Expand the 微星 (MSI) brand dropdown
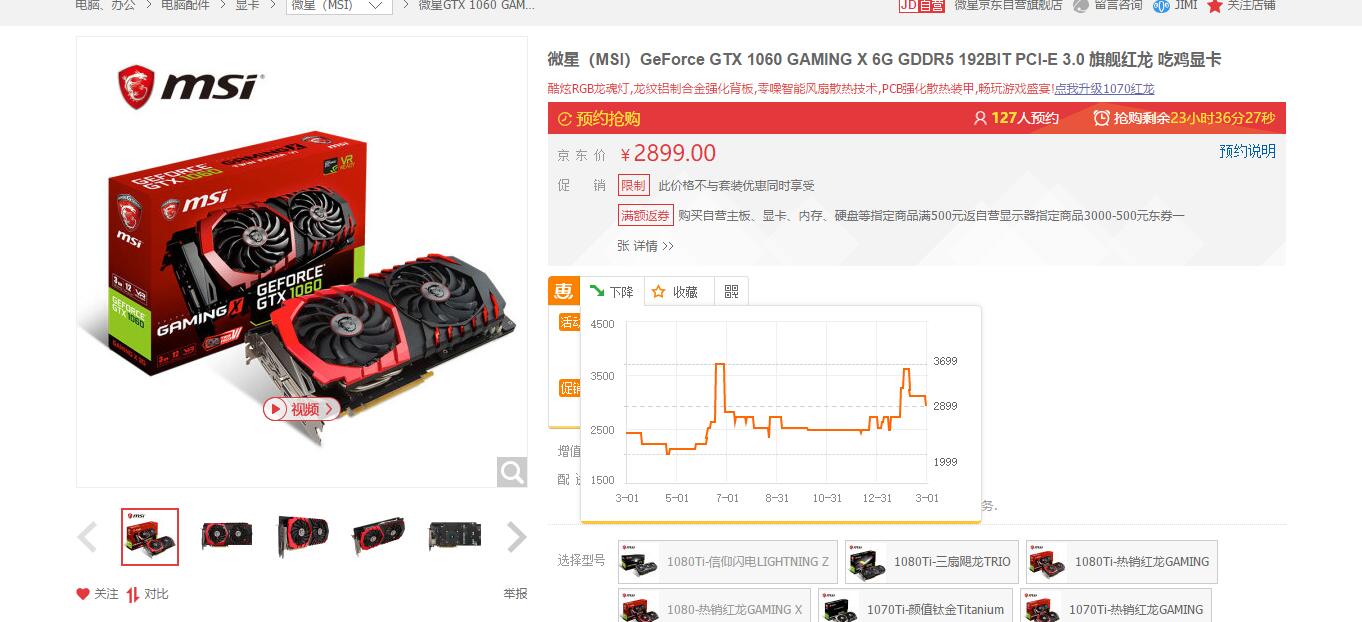 (x=339, y=5)
